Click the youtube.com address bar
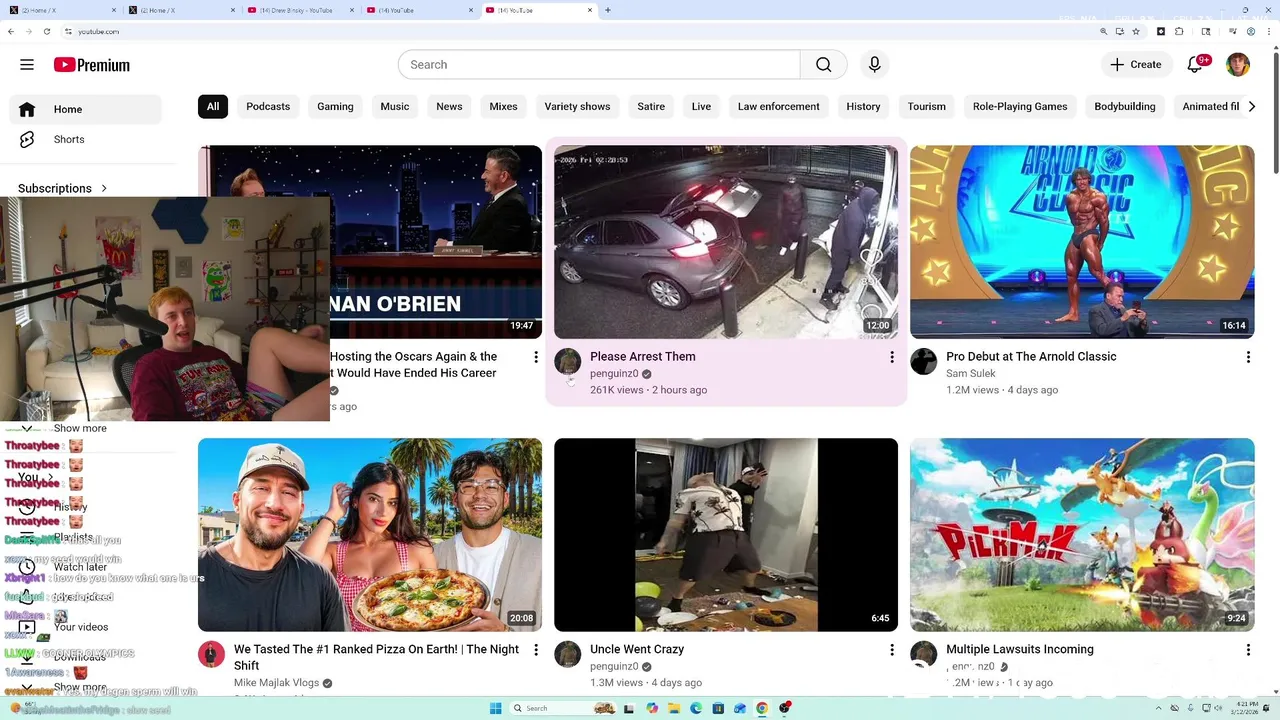This screenshot has width=1280, height=720. click(580, 31)
